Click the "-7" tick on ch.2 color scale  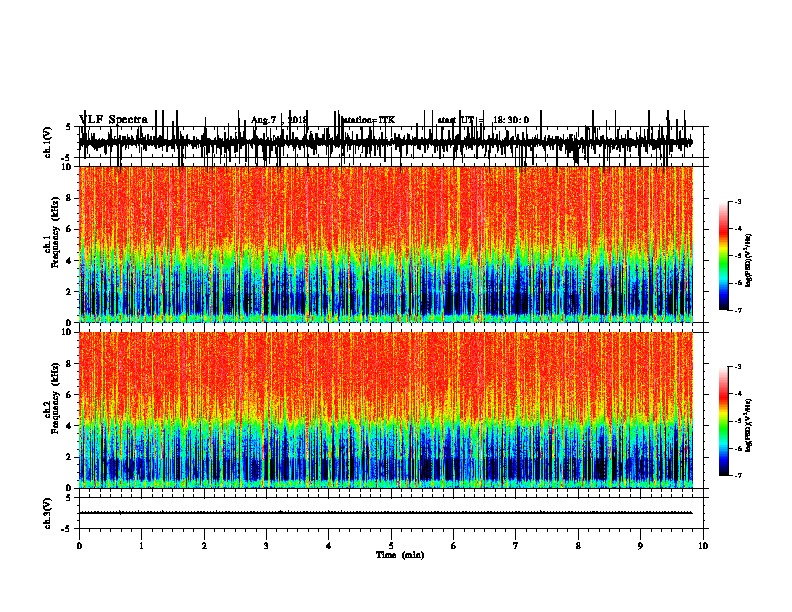[x=738, y=476]
